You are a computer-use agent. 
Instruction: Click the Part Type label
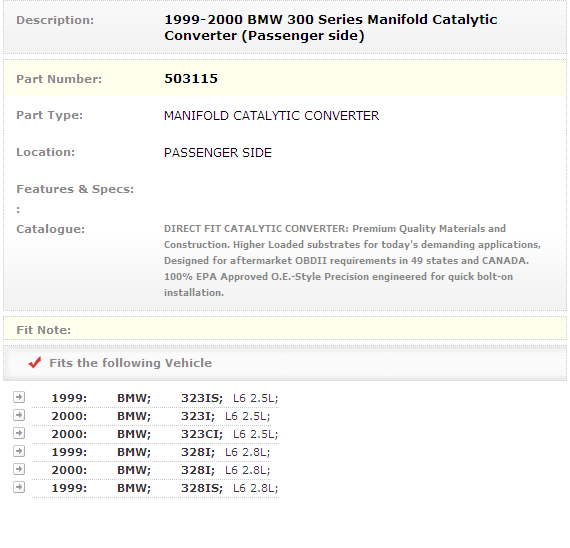pos(50,115)
